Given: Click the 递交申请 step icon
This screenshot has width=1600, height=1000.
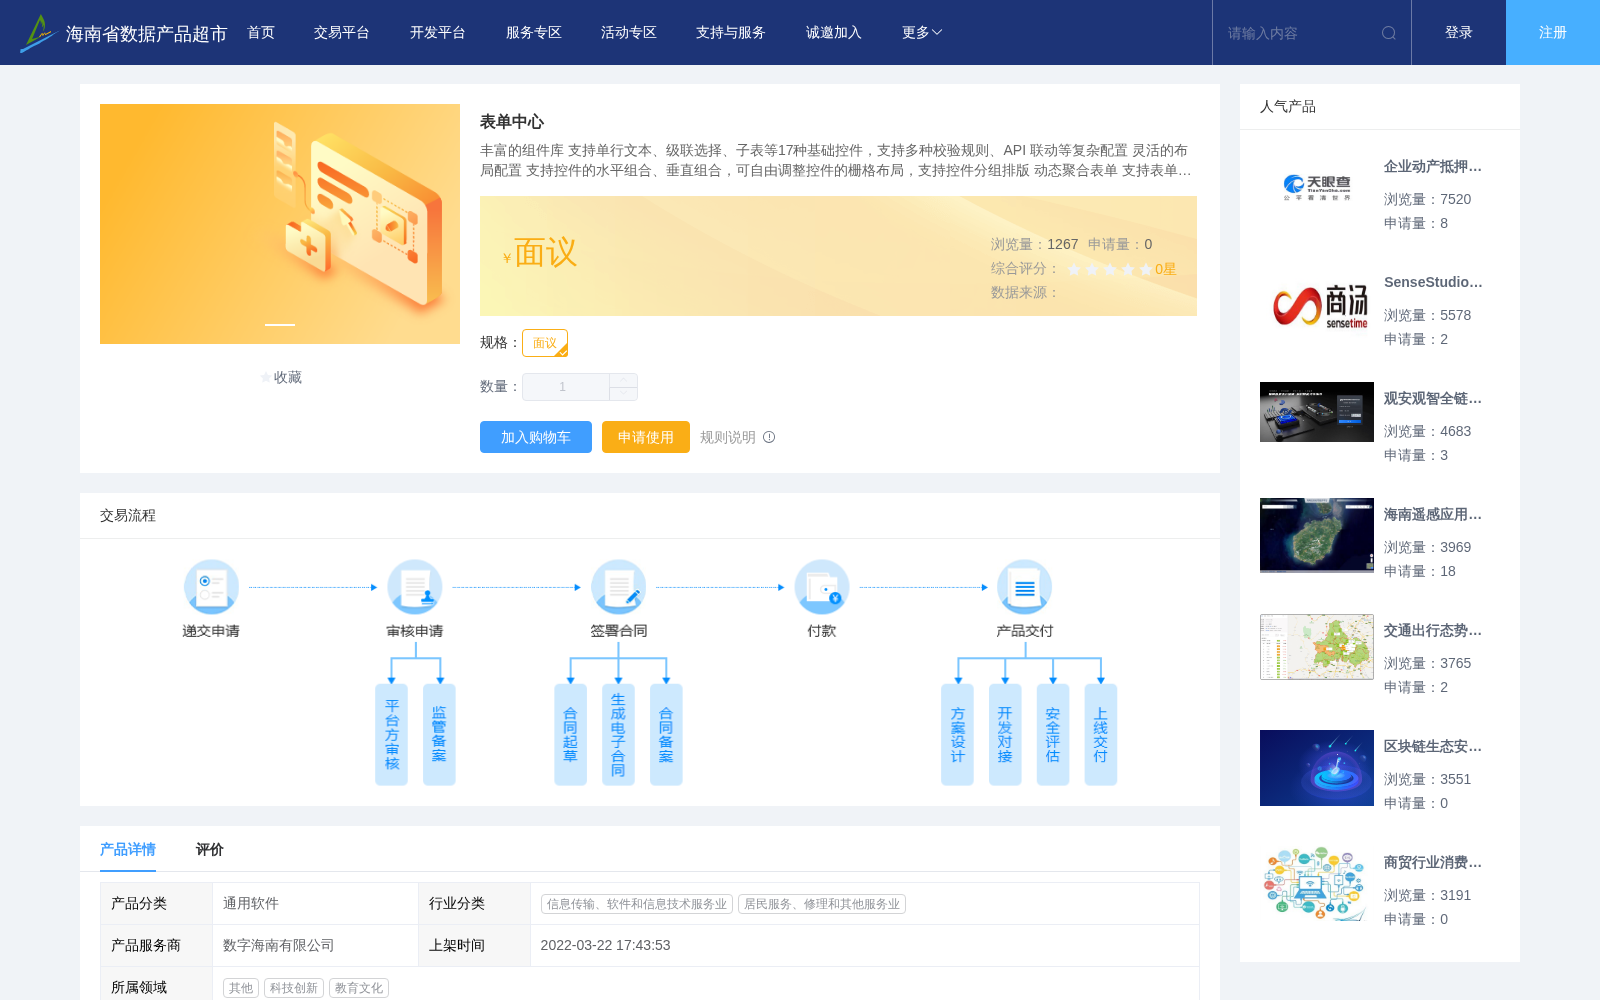Looking at the screenshot, I should pos(211,587).
